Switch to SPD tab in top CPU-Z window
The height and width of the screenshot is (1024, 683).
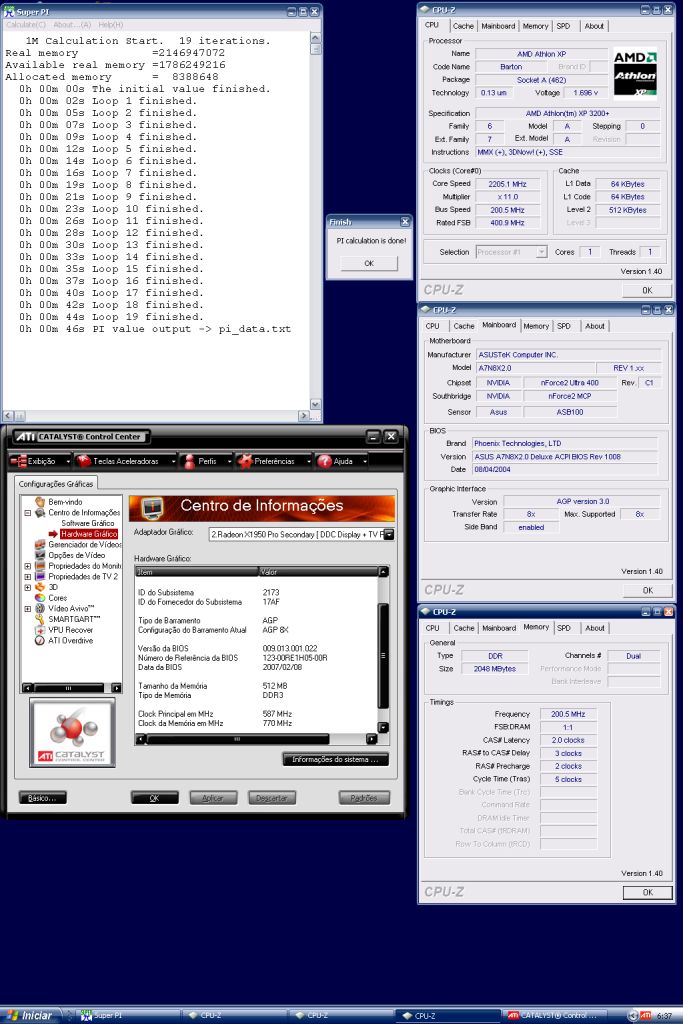click(563, 26)
